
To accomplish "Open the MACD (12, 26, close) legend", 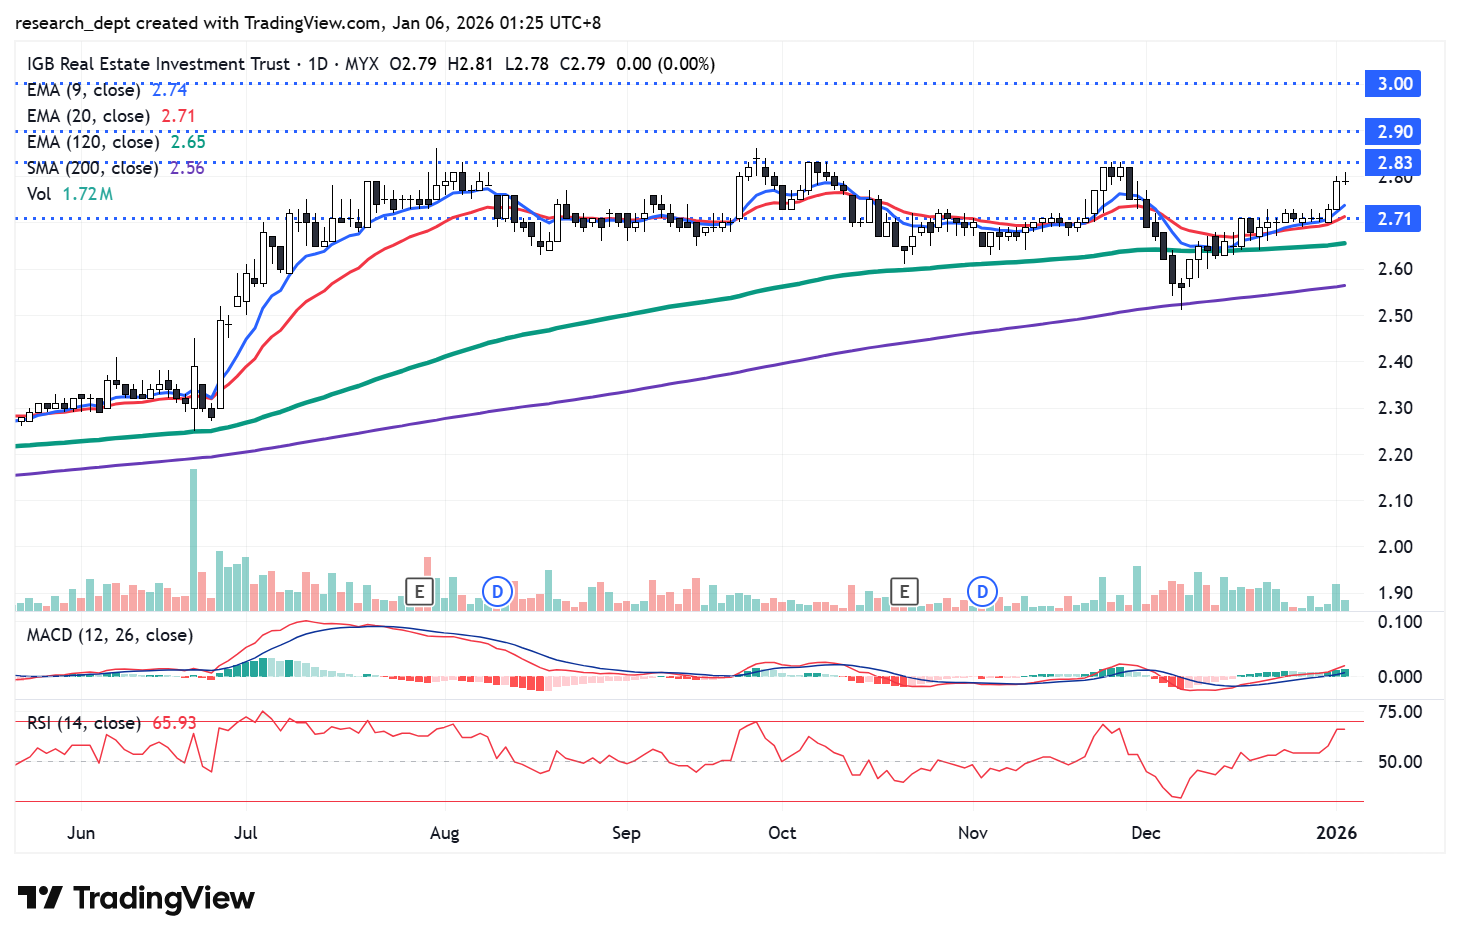I will coord(110,635).
